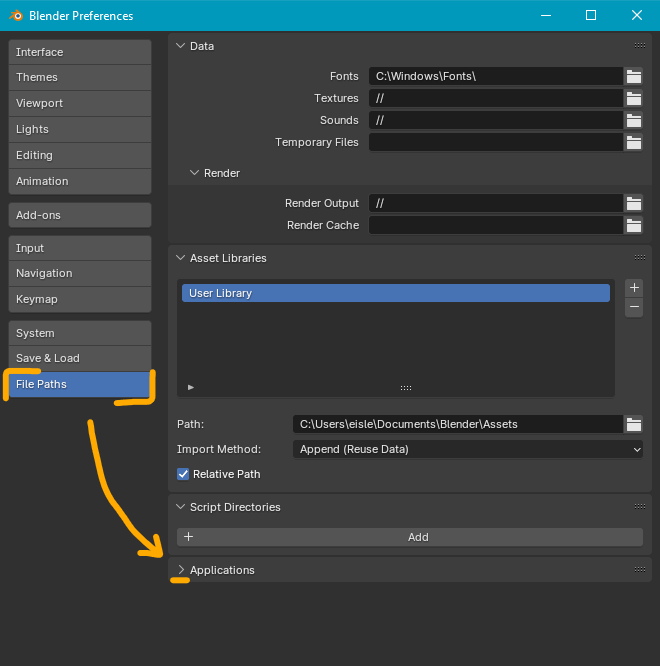
Task: Click the Fonts path input field
Action: pyautogui.click(x=496, y=76)
